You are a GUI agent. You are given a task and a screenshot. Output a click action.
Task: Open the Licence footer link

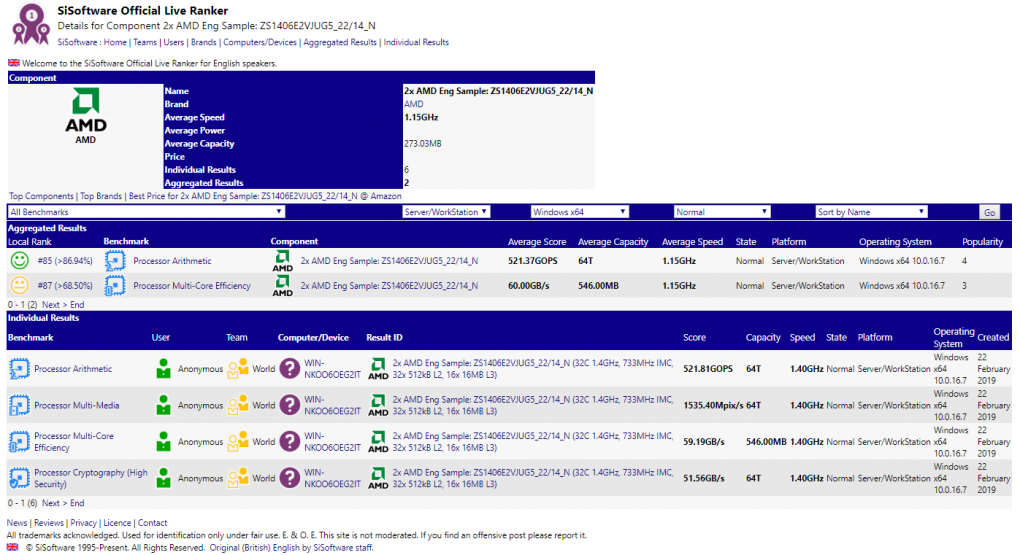[x=117, y=522]
